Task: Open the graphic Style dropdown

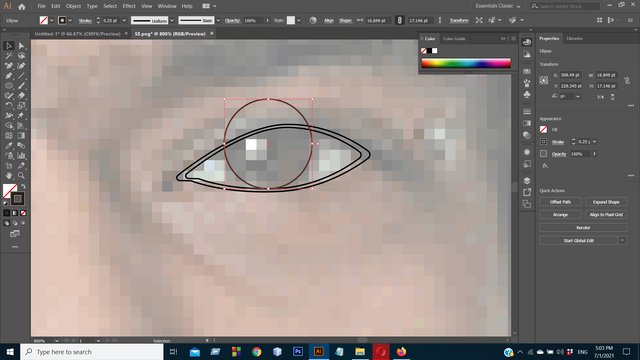Action: pyautogui.click(x=299, y=20)
